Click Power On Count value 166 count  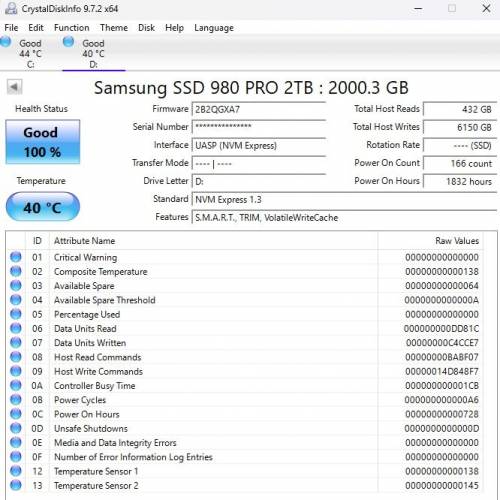coord(460,163)
